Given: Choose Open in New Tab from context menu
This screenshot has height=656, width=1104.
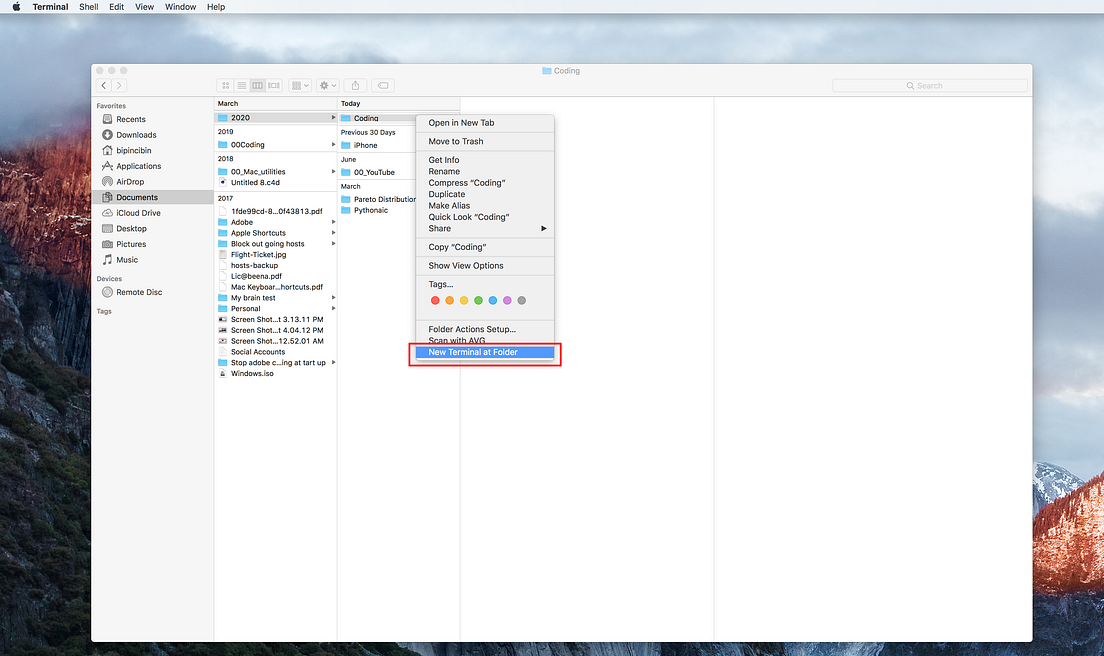Looking at the screenshot, I should 484,122.
